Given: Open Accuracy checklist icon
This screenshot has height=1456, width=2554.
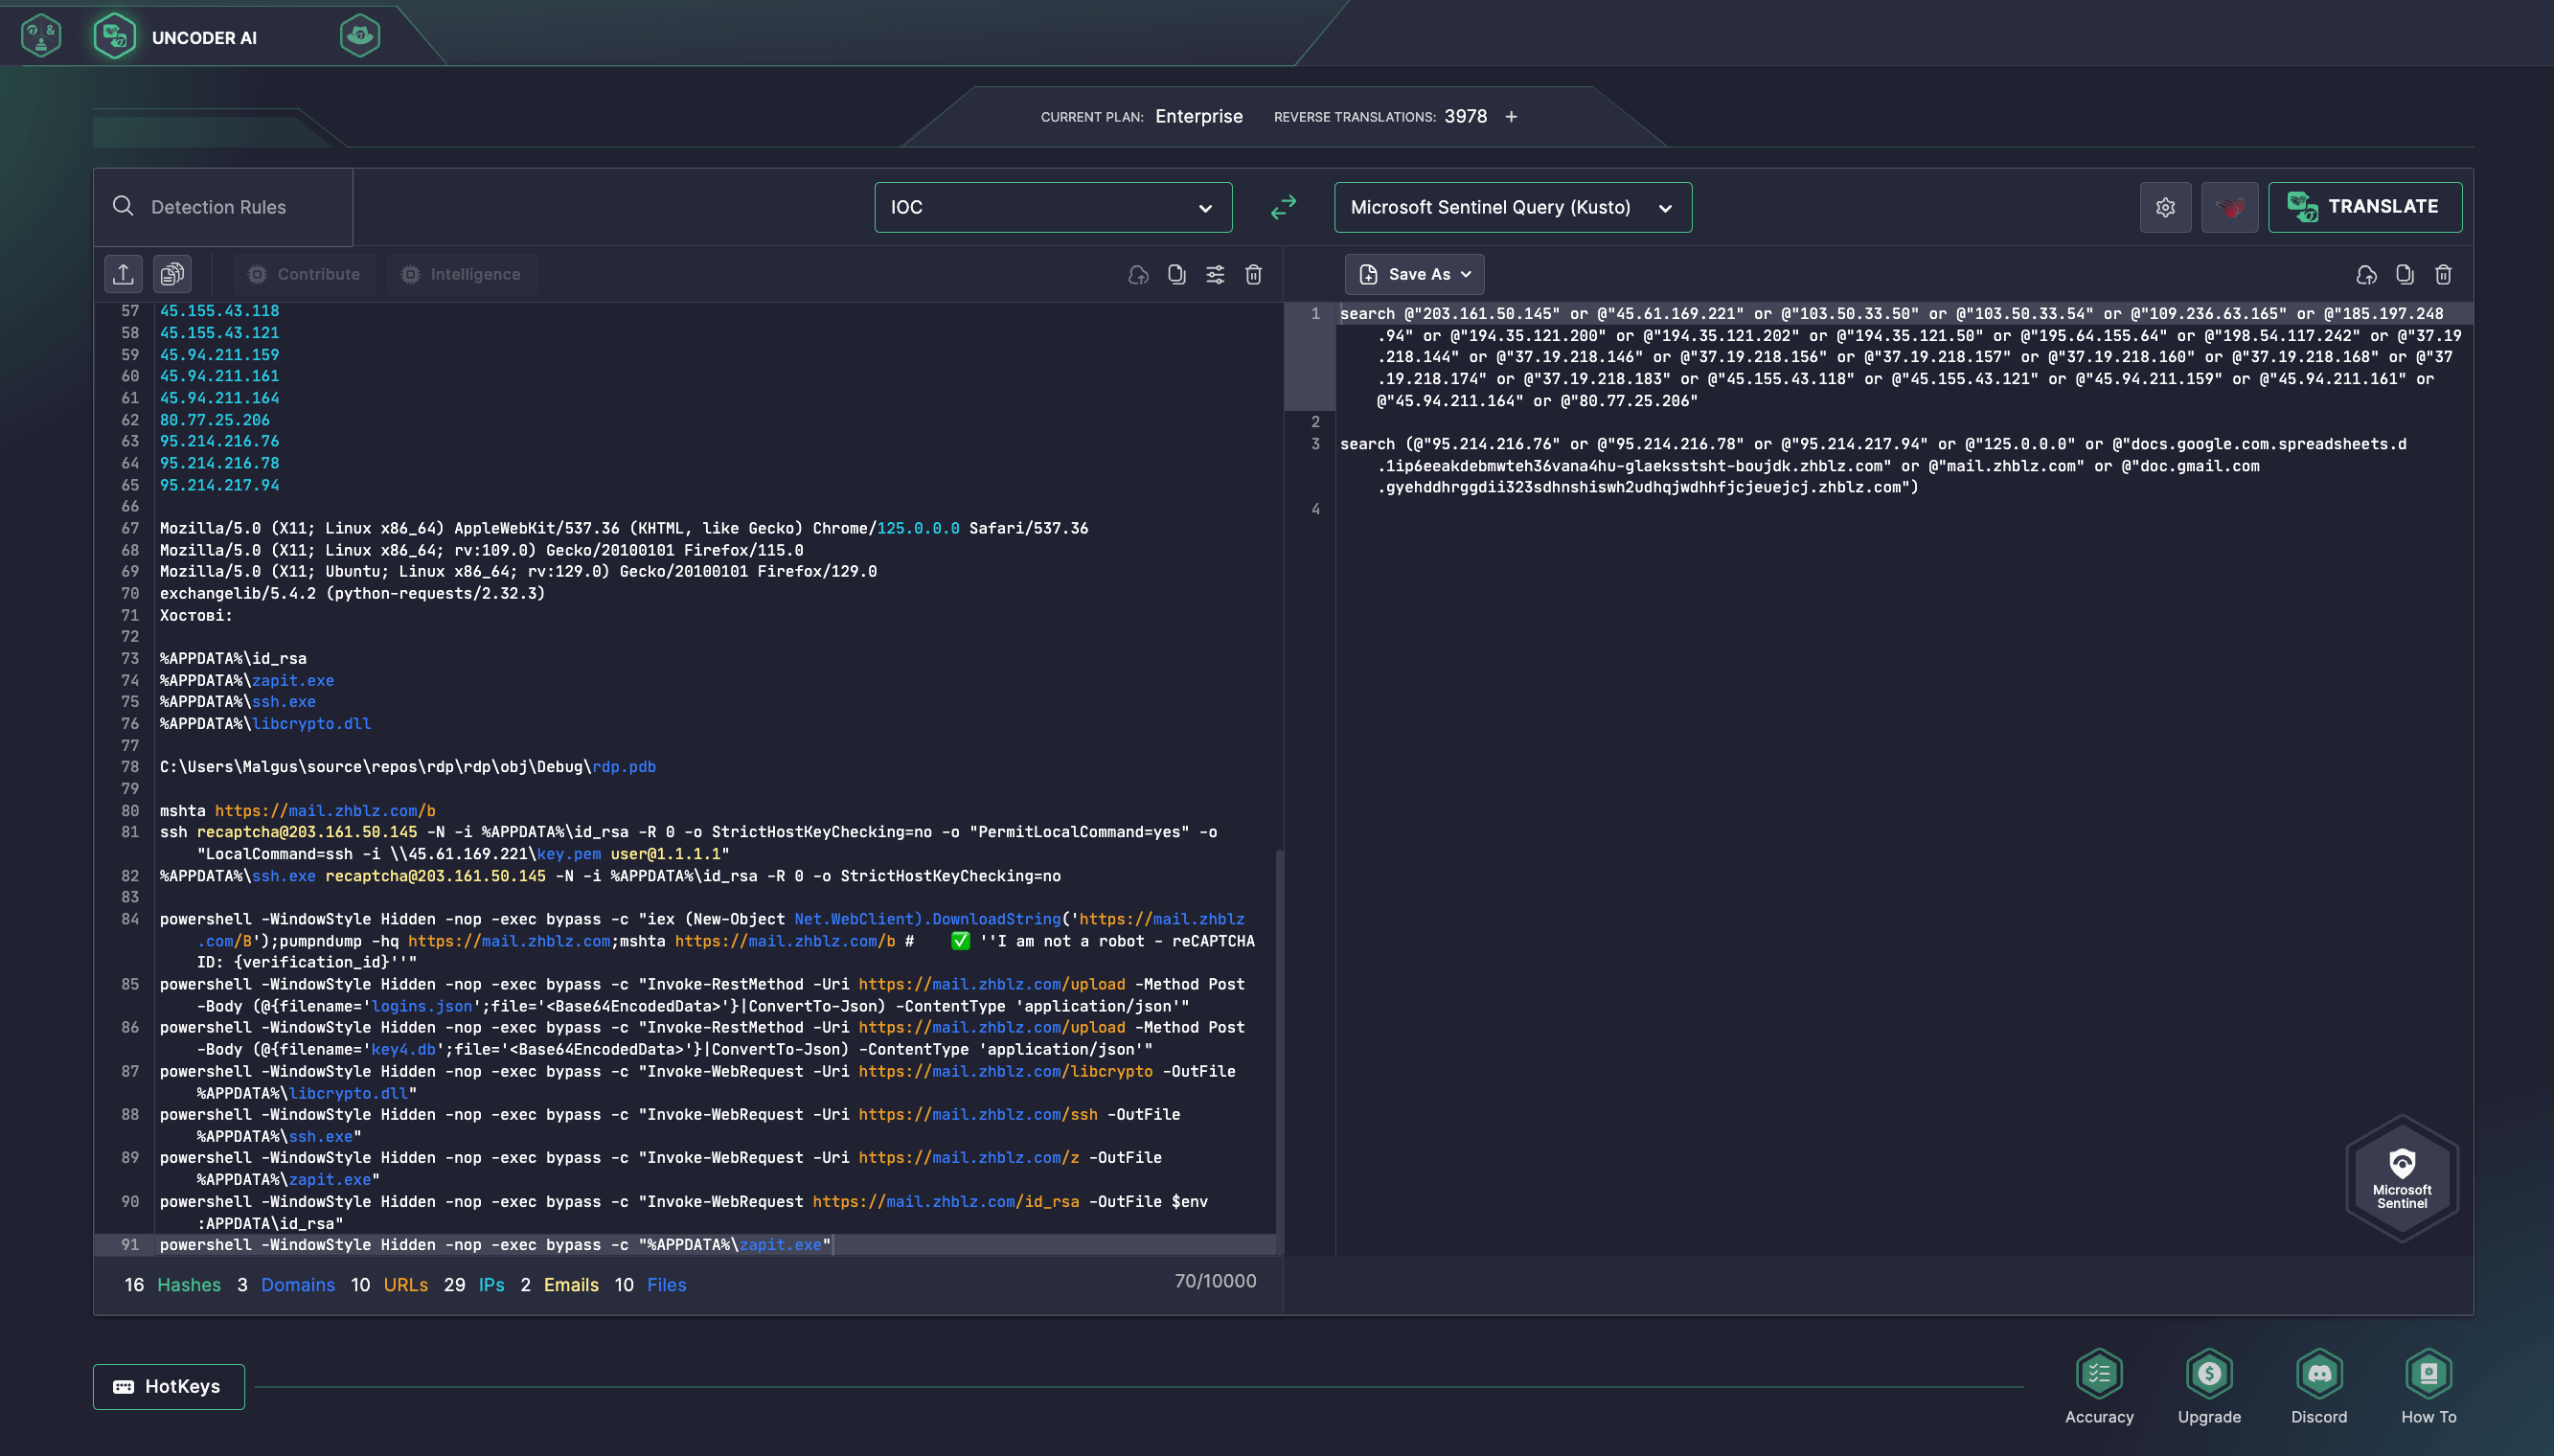Looking at the screenshot, I should pyautogui.click(x=2098, y=1374).
